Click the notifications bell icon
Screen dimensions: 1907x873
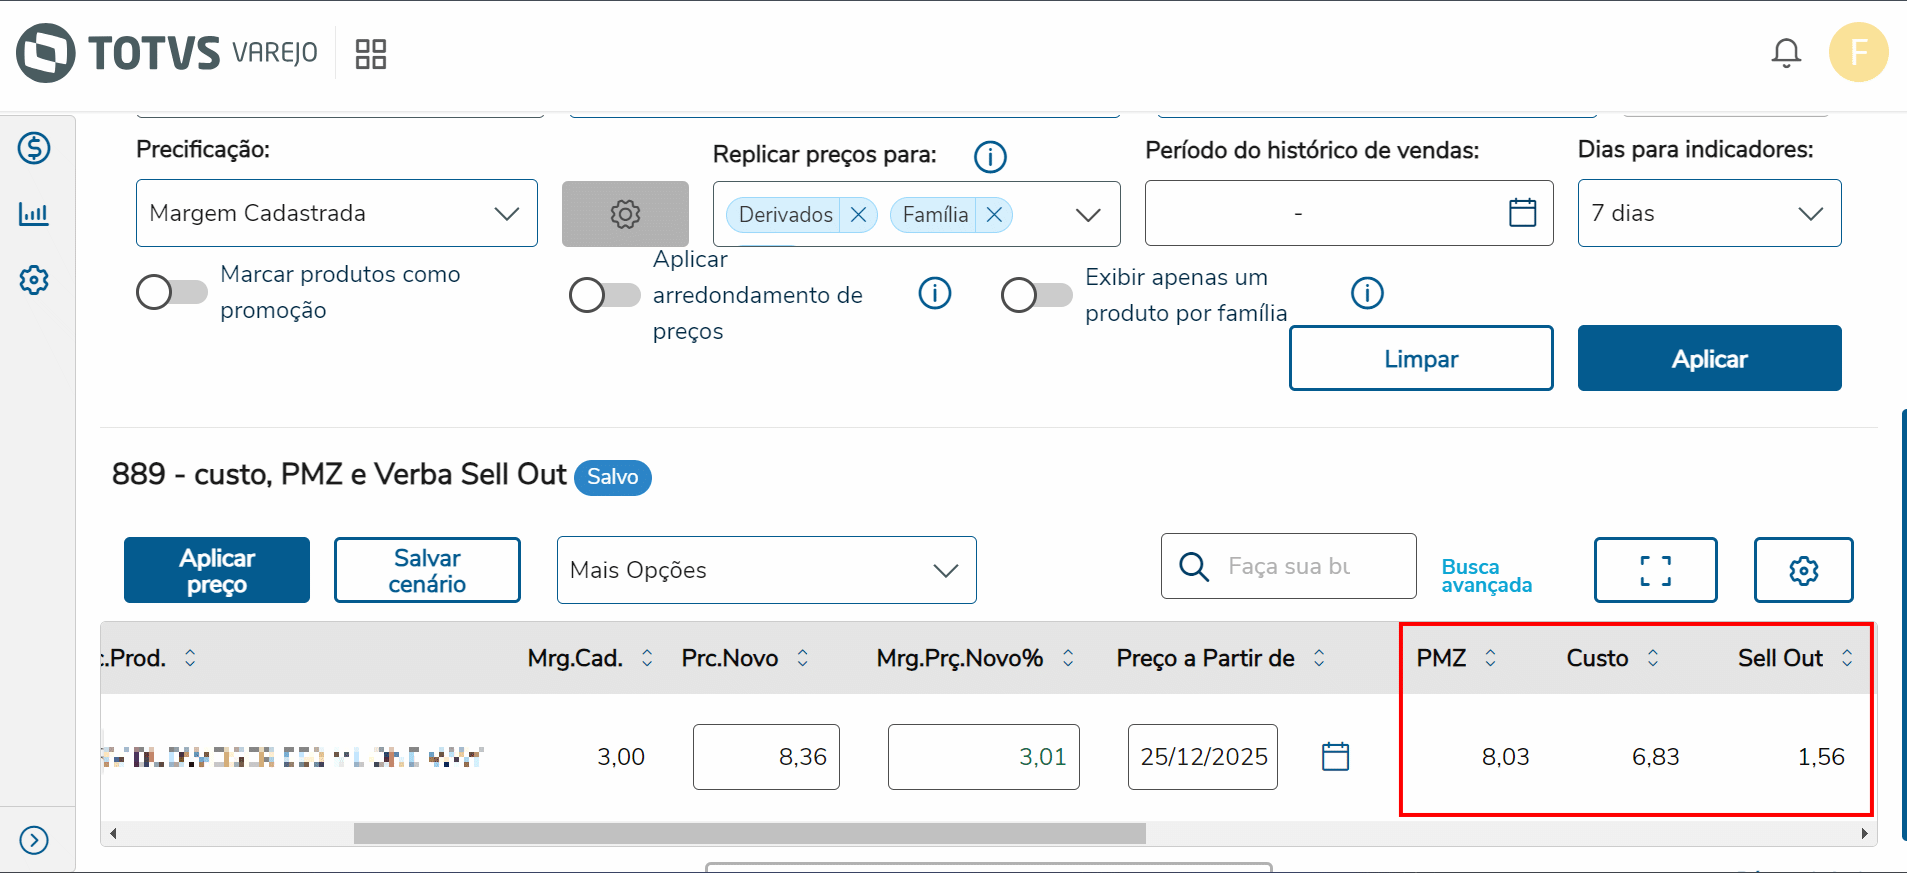(x=1786, y=53)
